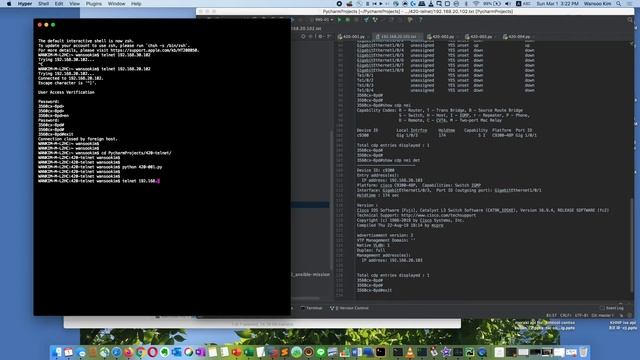640x360 pixels.
Task: Switch to the 420-001.py editor tab
Action: point(352,37)
